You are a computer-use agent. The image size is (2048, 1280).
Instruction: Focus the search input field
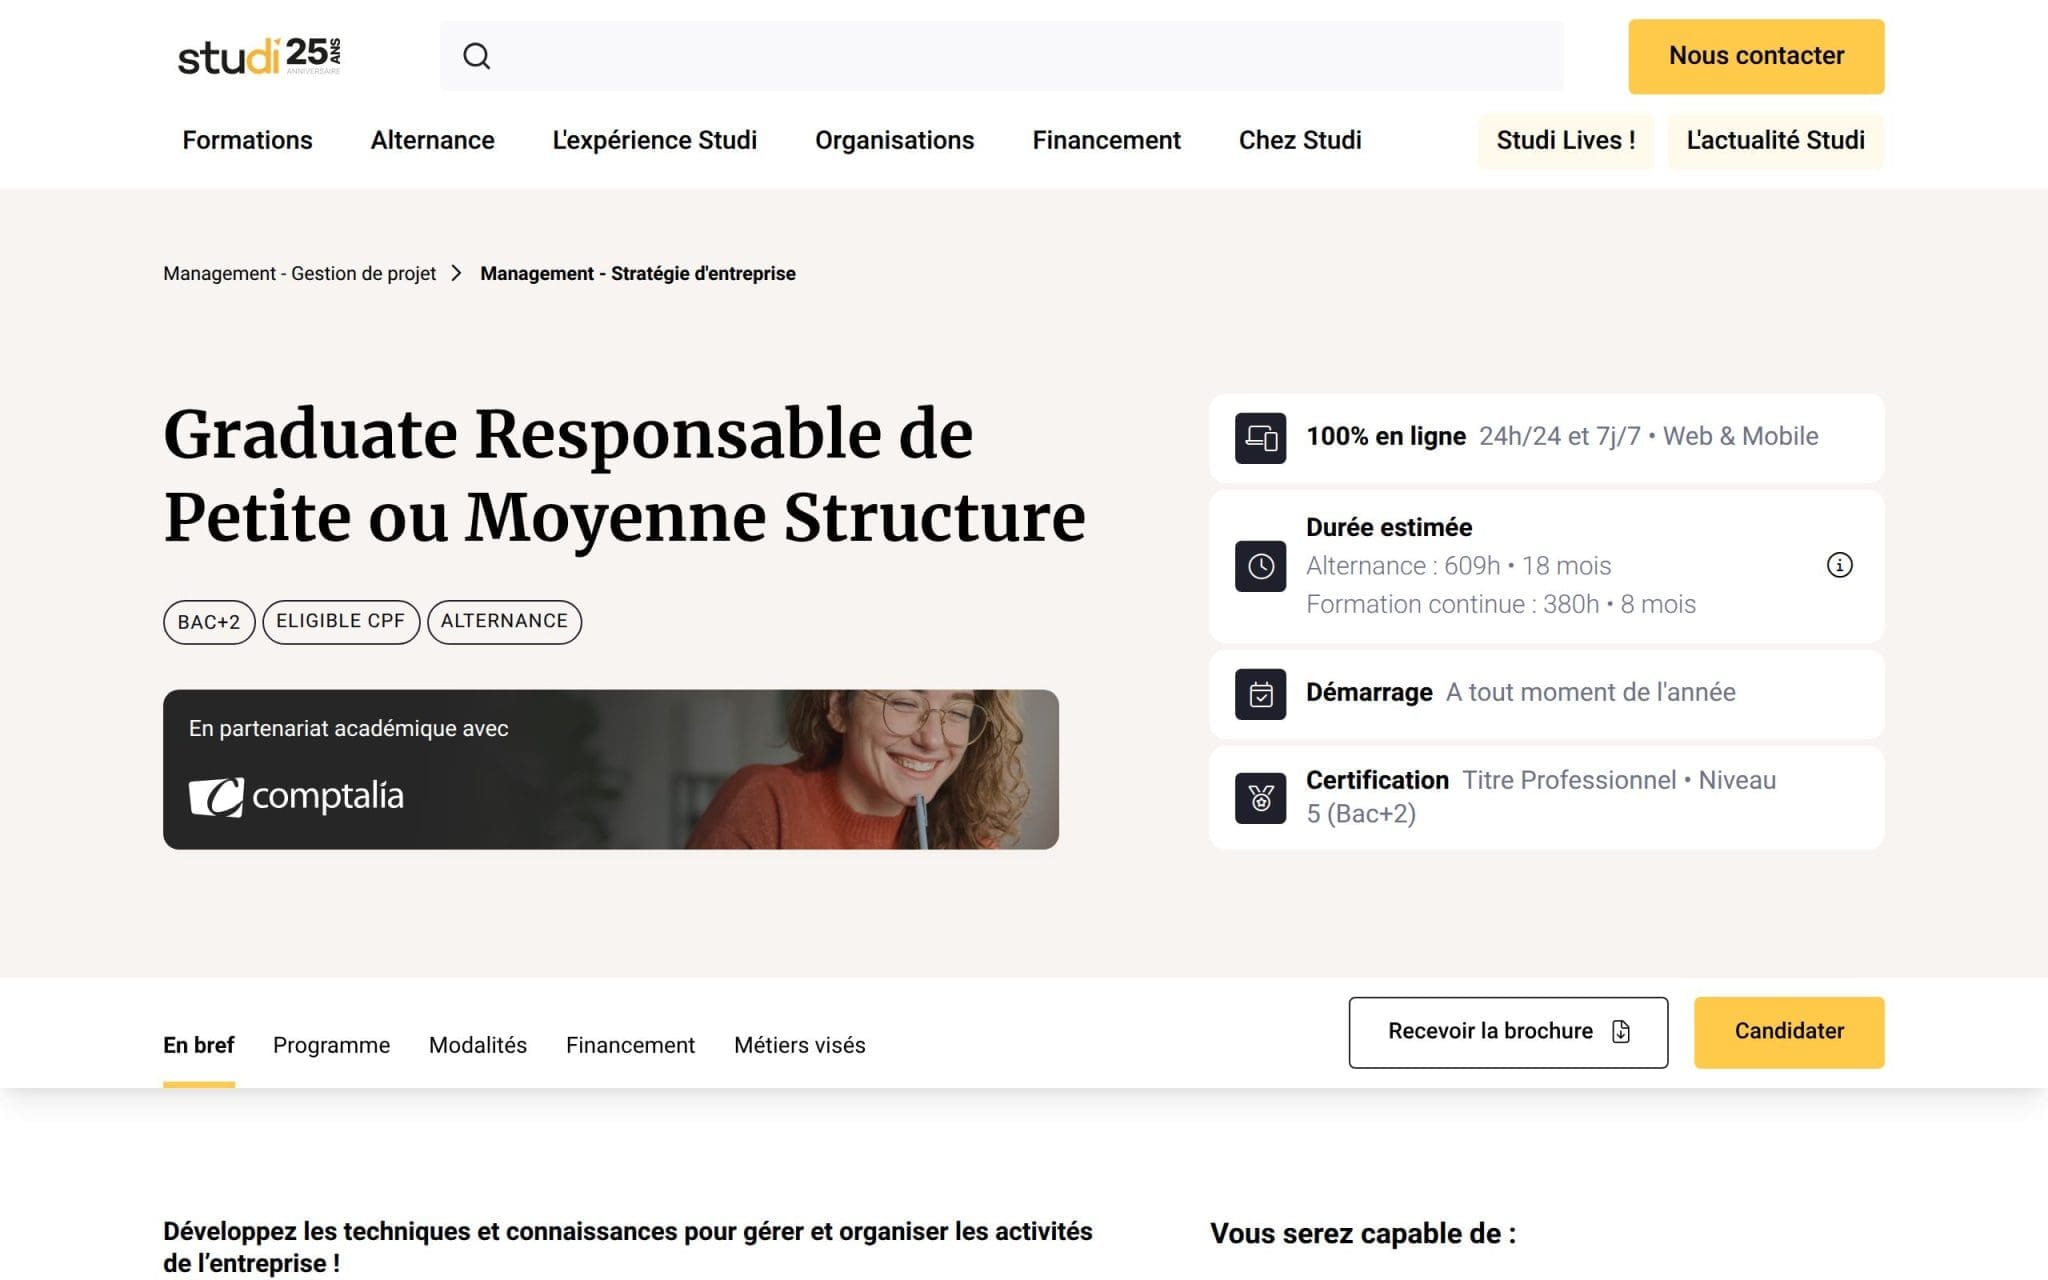1002,56
